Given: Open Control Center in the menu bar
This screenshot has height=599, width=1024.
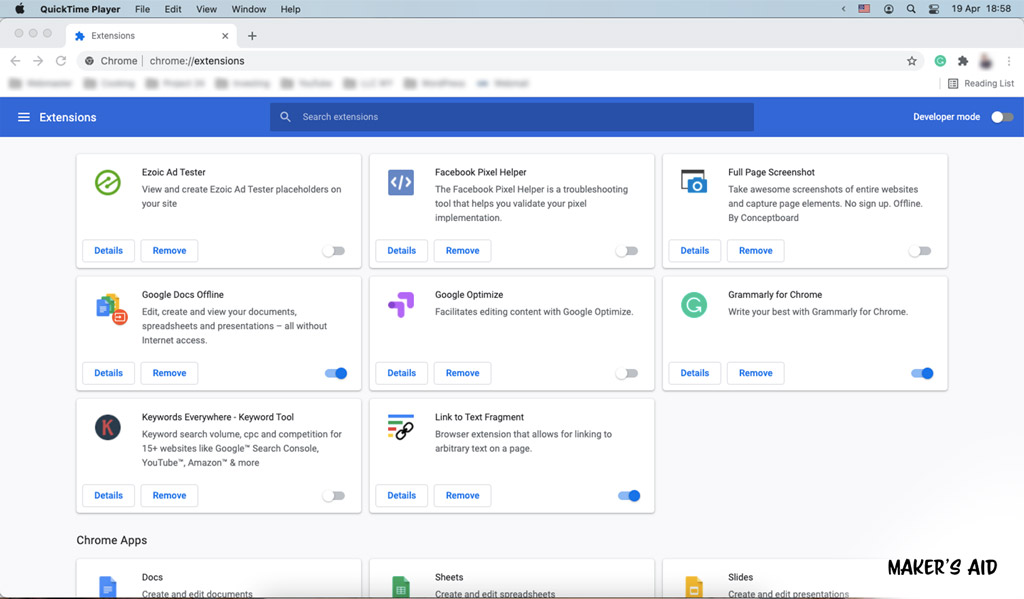Looking at the screenshot, I should (x=934, y=9).
